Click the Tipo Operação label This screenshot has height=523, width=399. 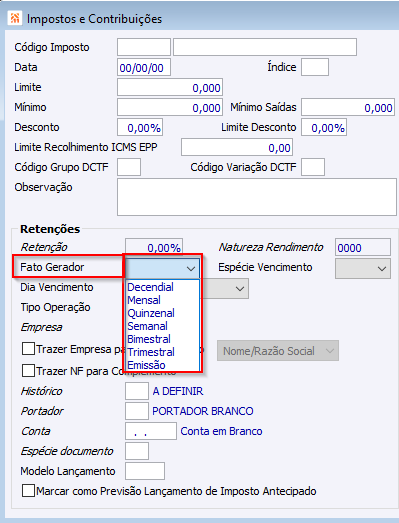[55, 308]
